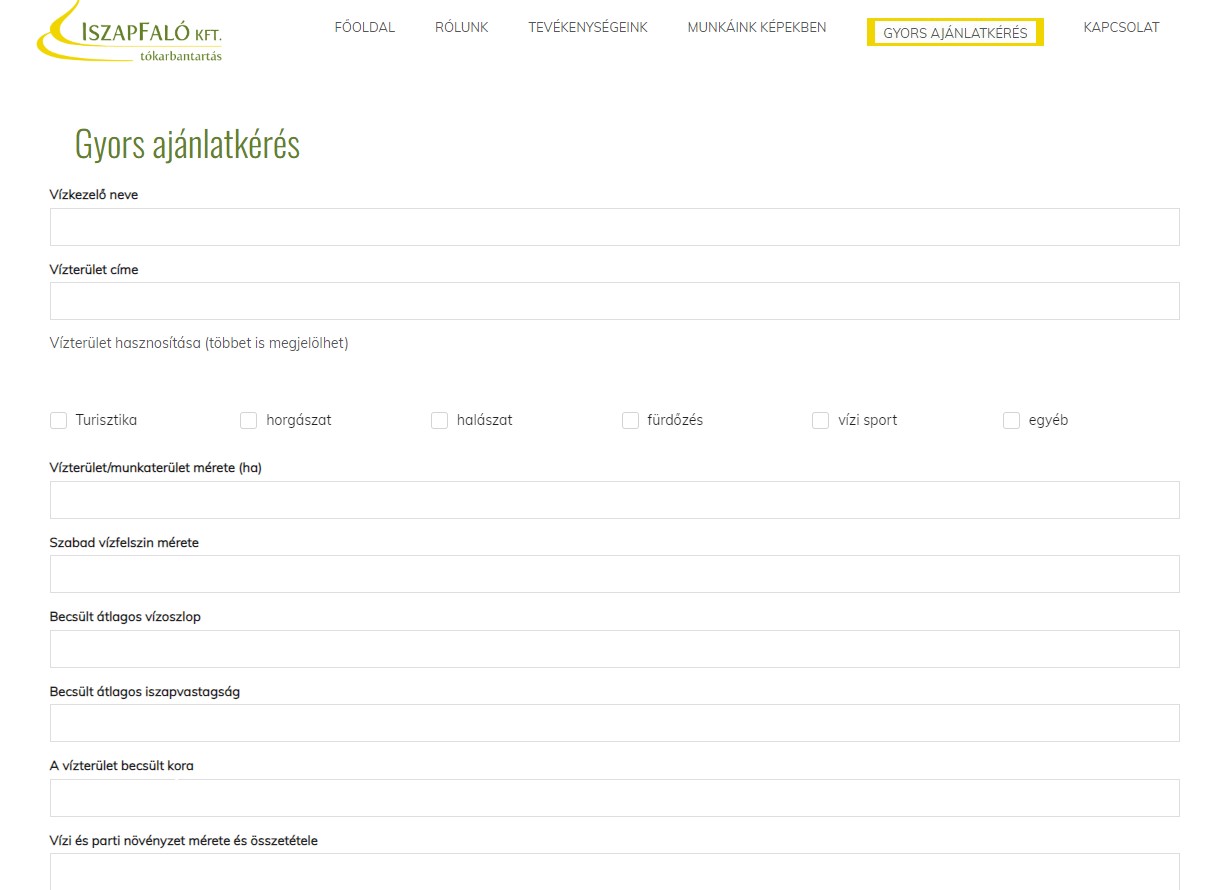Click the Becsült átlagos vízoszlop field
1221x890 pixels.
[x=615, y=649]
